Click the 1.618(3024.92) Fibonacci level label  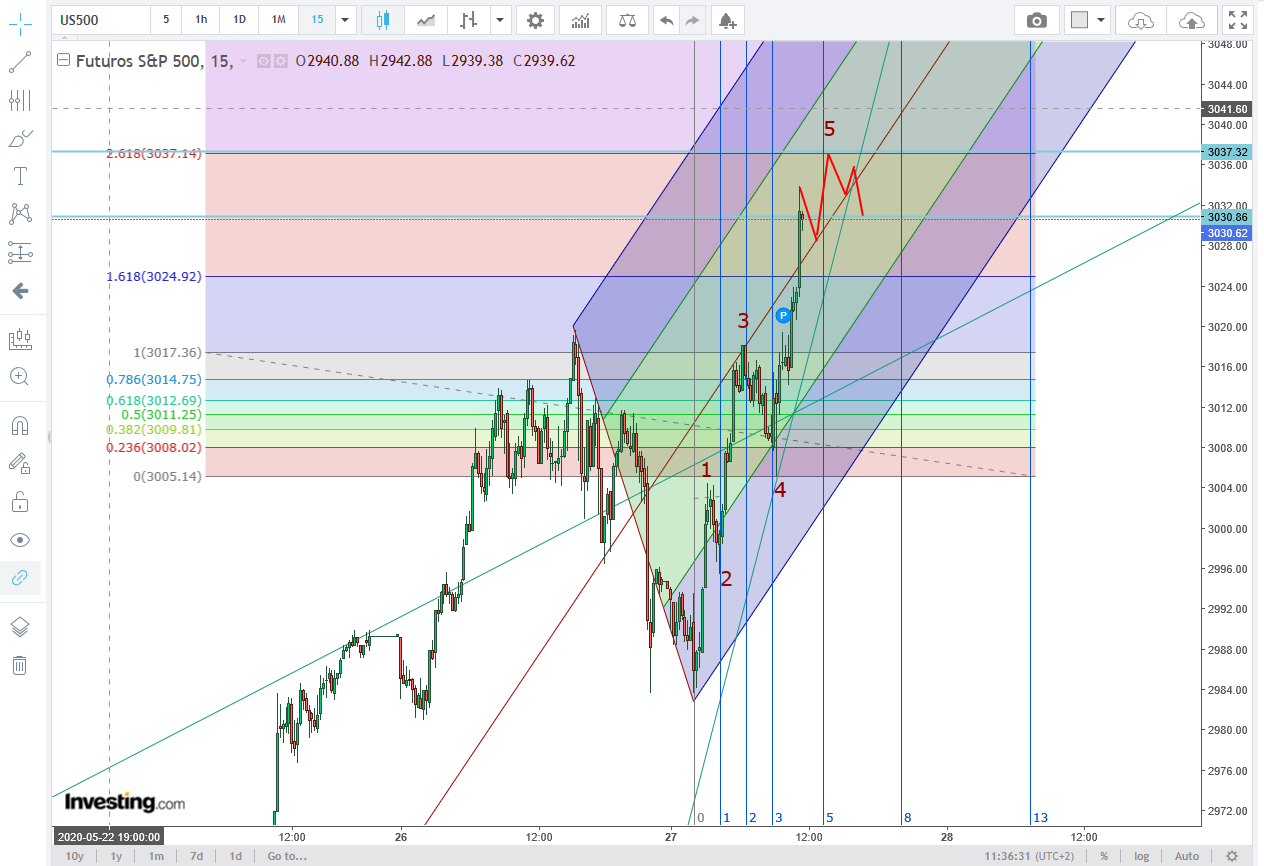click(154, 276)
